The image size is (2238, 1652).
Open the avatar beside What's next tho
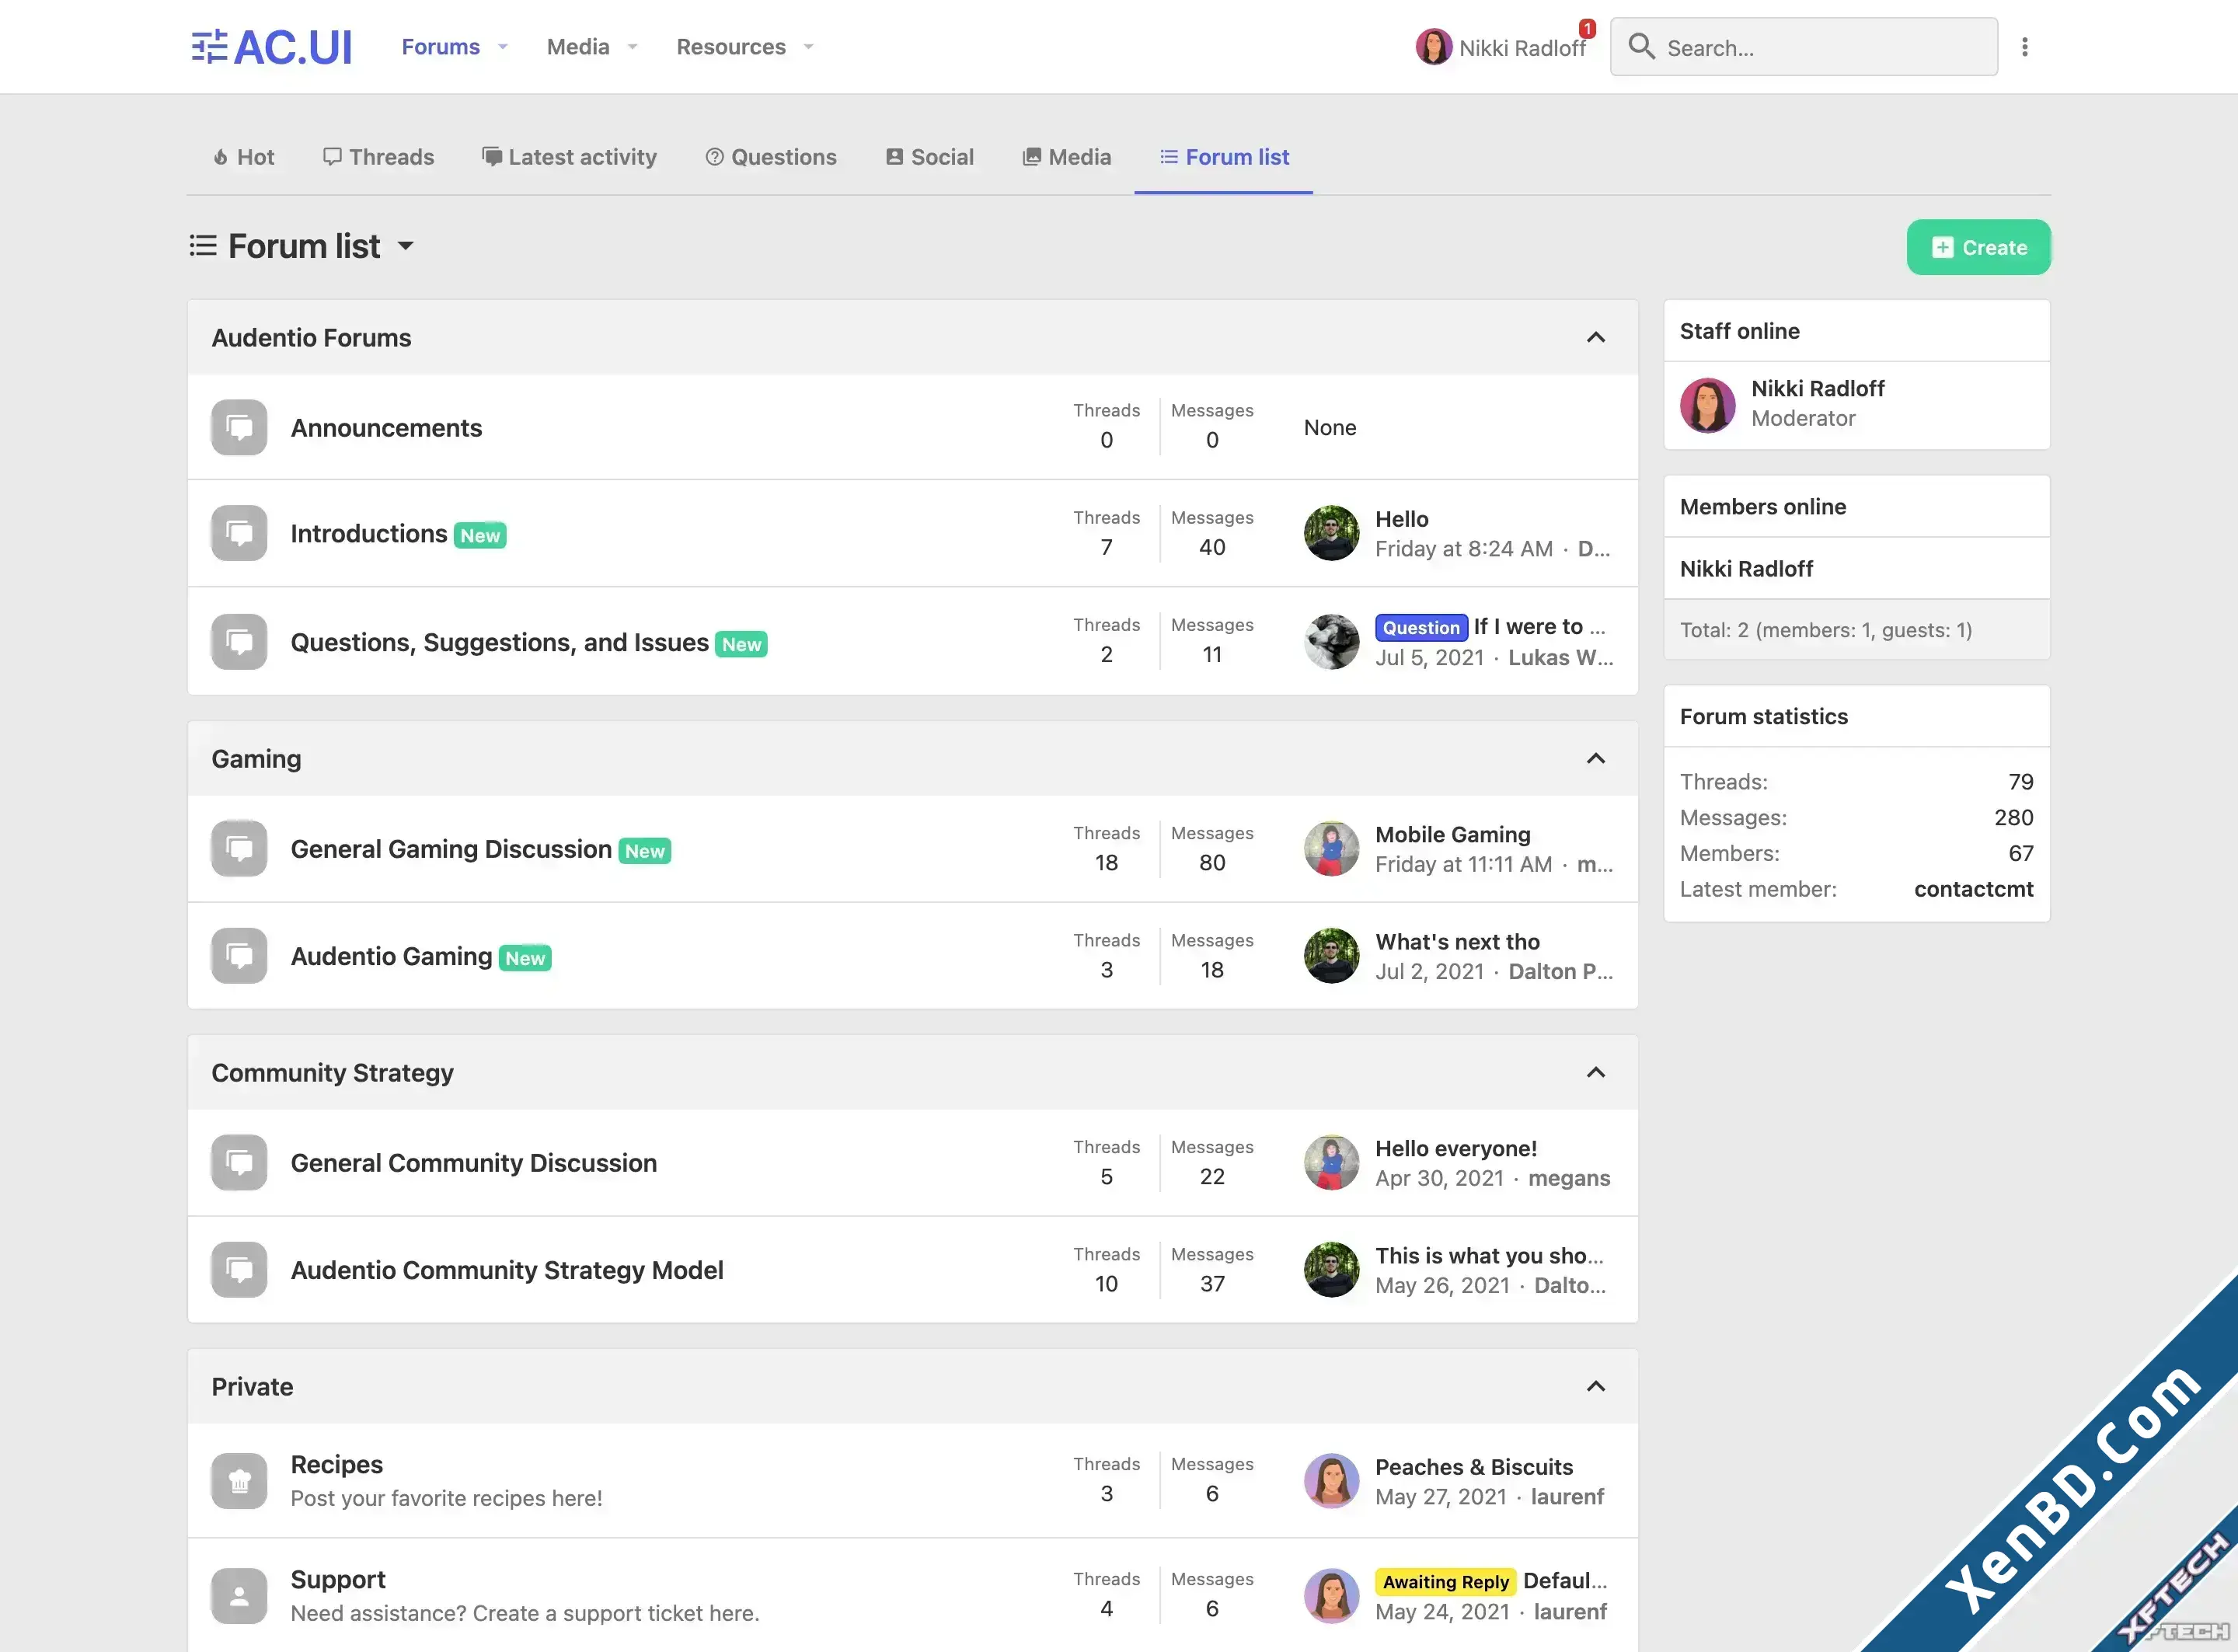coord(1332,955)
